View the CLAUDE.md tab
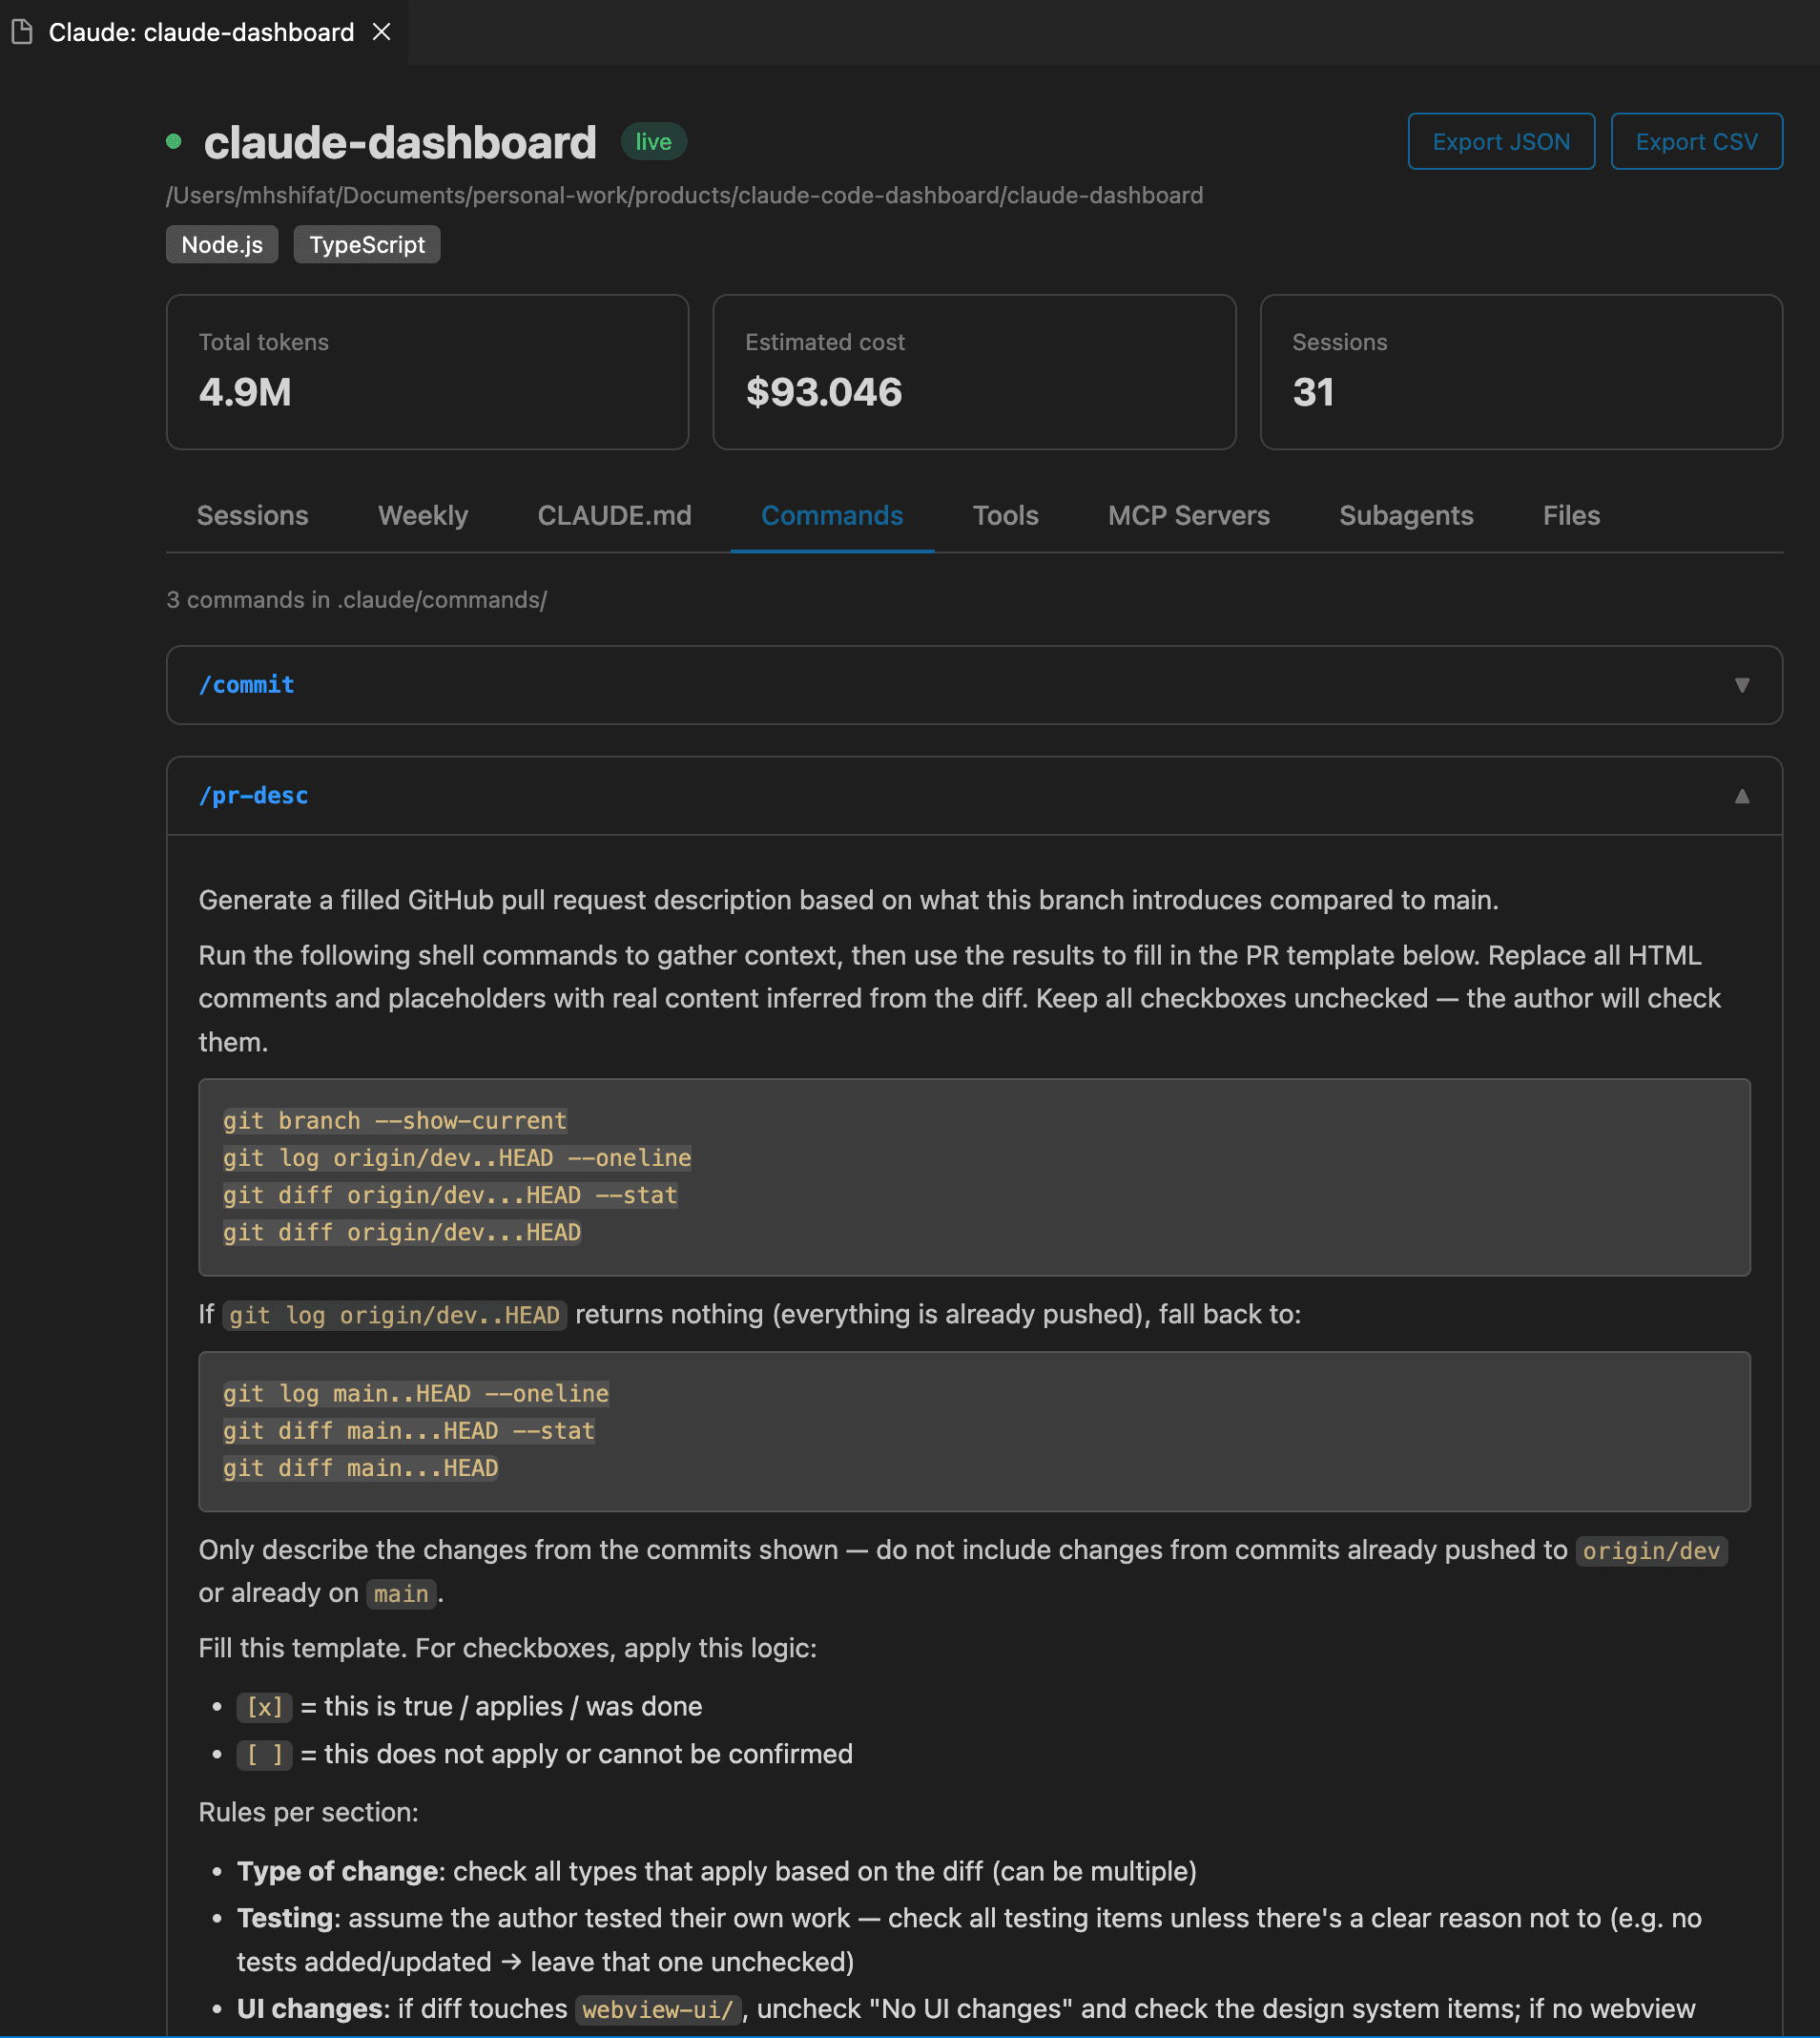Image resolution: width=1820 pixels, height=2038 pixels. [614, 516]
